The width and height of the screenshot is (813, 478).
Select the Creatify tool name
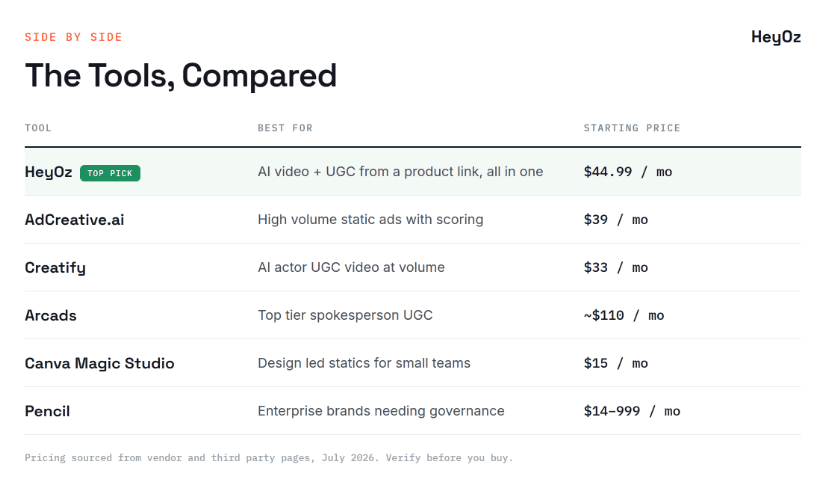click(x=55, y=268)
